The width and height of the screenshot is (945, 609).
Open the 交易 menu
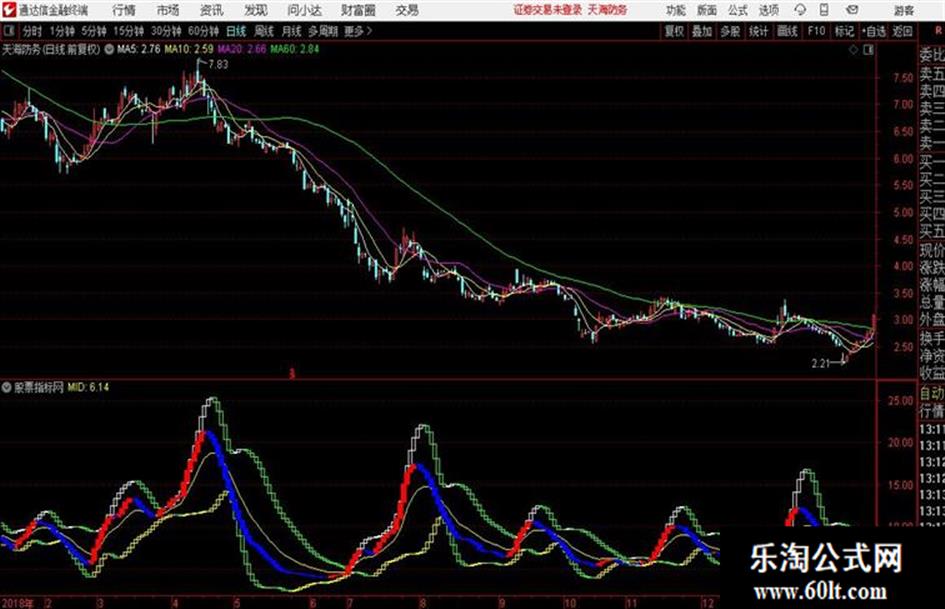[407, 10]
